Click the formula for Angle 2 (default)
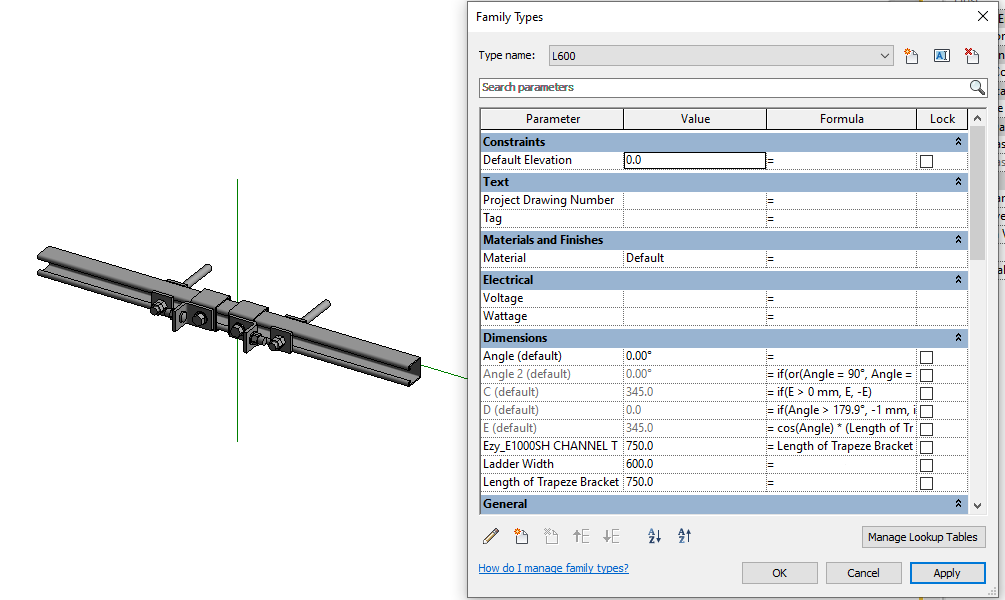1005x600 pixels. (841, 374)
